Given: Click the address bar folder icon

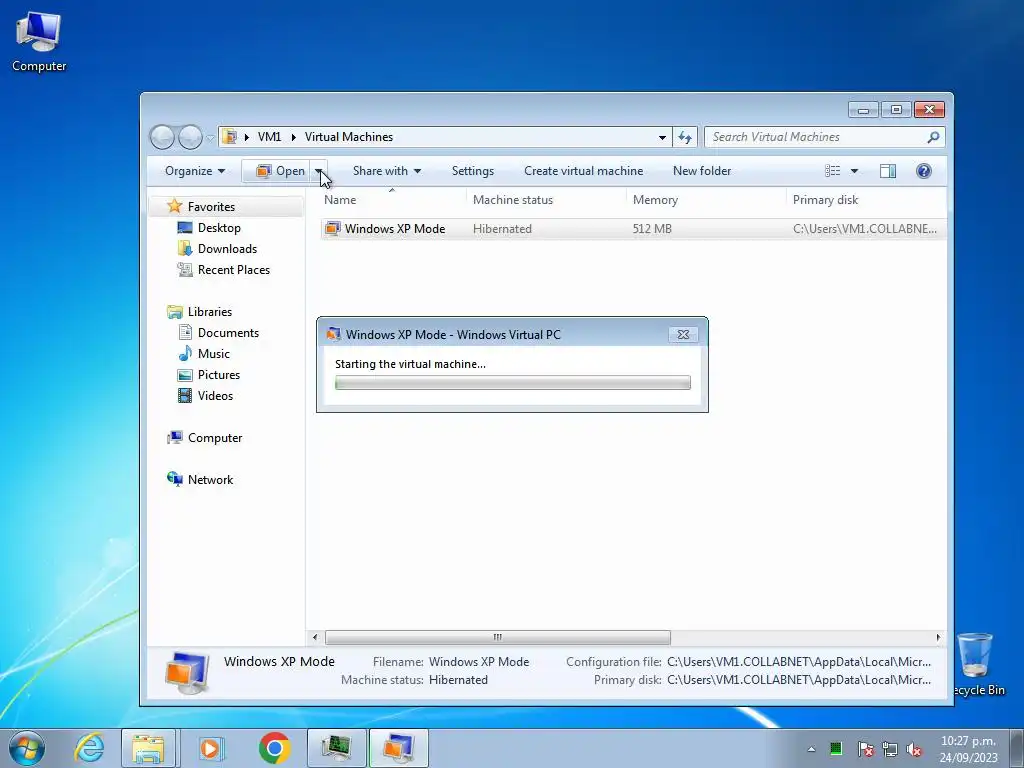Looking at the screenshot, I should pos(229,136).
